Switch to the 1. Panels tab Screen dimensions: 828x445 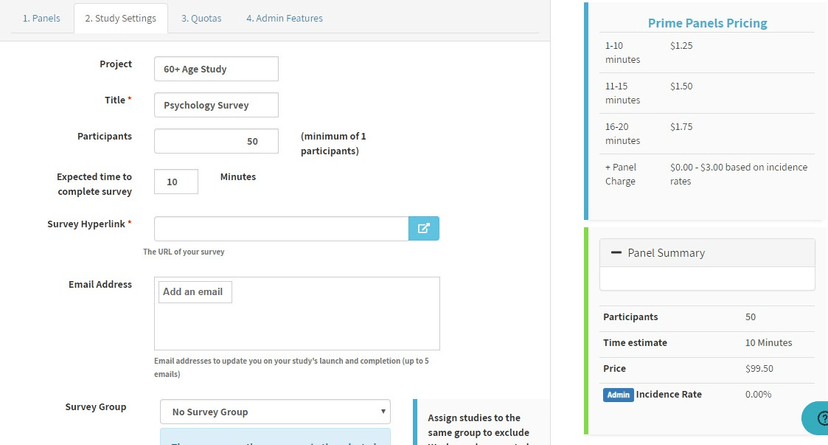point(41,18)
